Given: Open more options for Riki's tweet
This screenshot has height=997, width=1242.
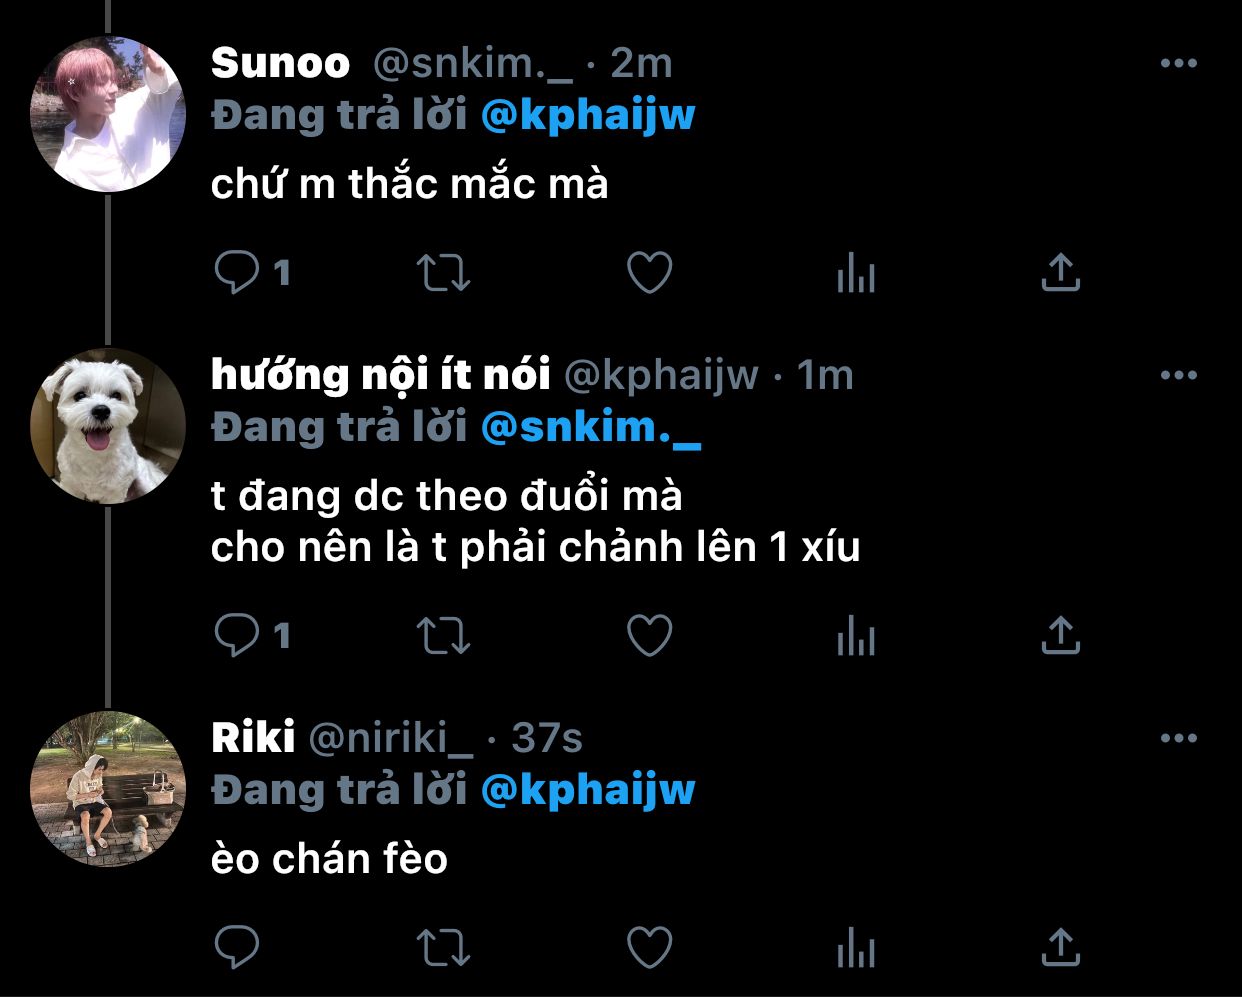Looking at the screenshot, I should pos(1179,738).
